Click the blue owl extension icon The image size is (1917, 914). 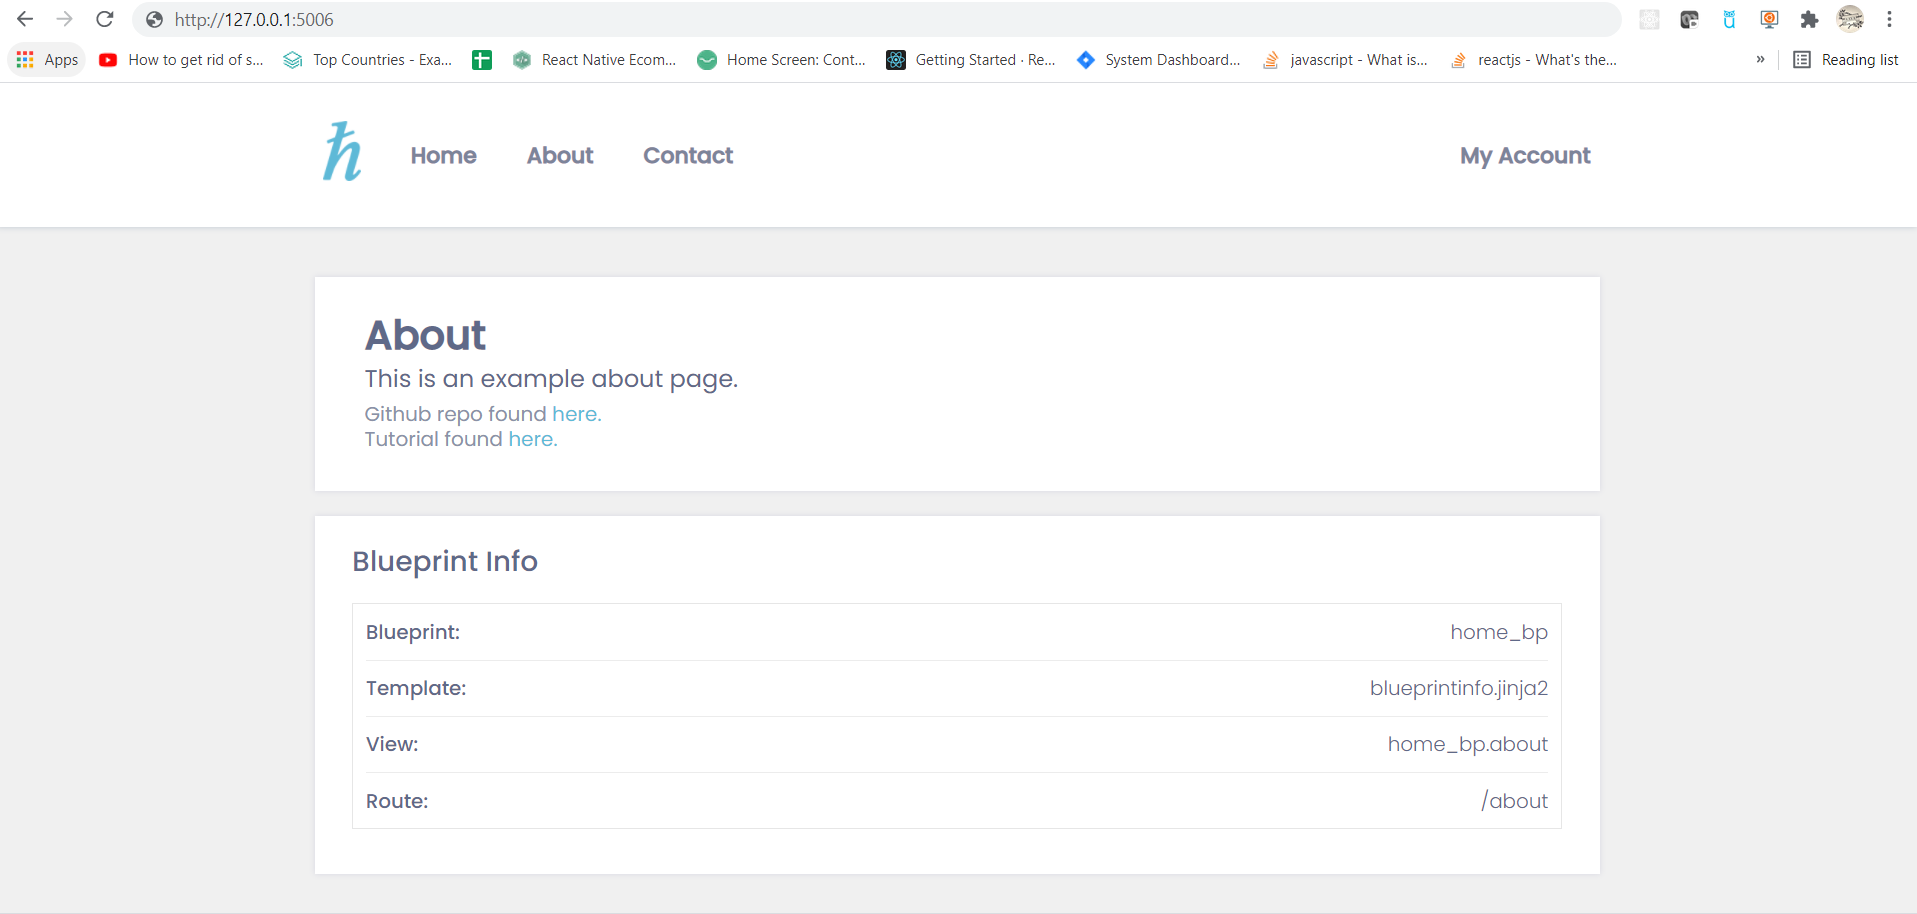(x=1729, y=19)
